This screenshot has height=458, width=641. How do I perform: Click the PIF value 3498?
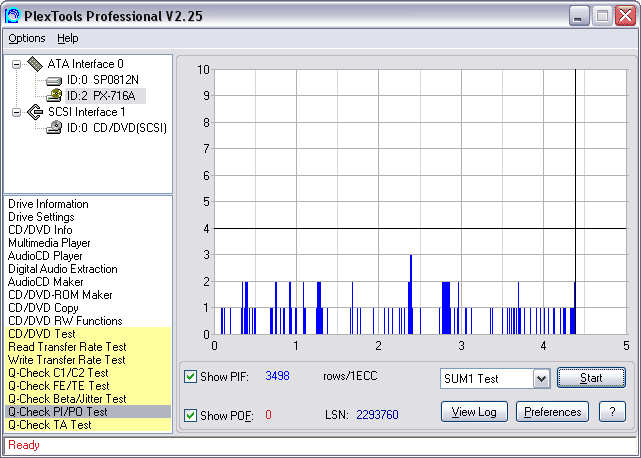click(278, 376)
